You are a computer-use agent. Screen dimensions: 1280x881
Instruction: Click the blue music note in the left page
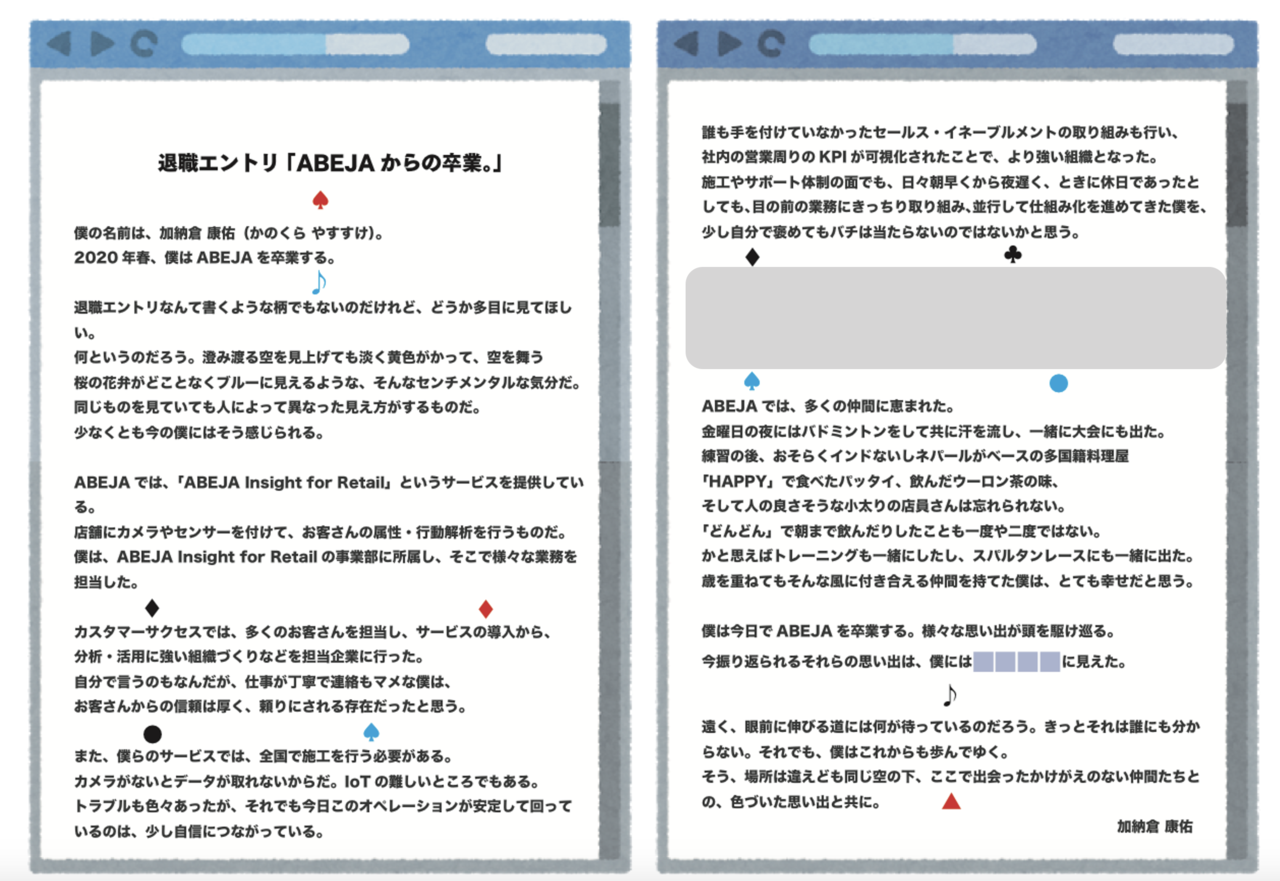[319, 281]
